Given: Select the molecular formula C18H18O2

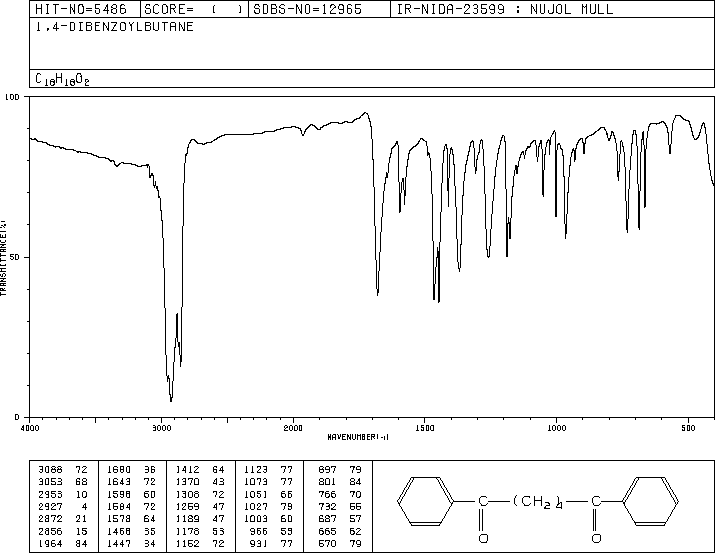Looking at the screenshot, I should 62,79.
